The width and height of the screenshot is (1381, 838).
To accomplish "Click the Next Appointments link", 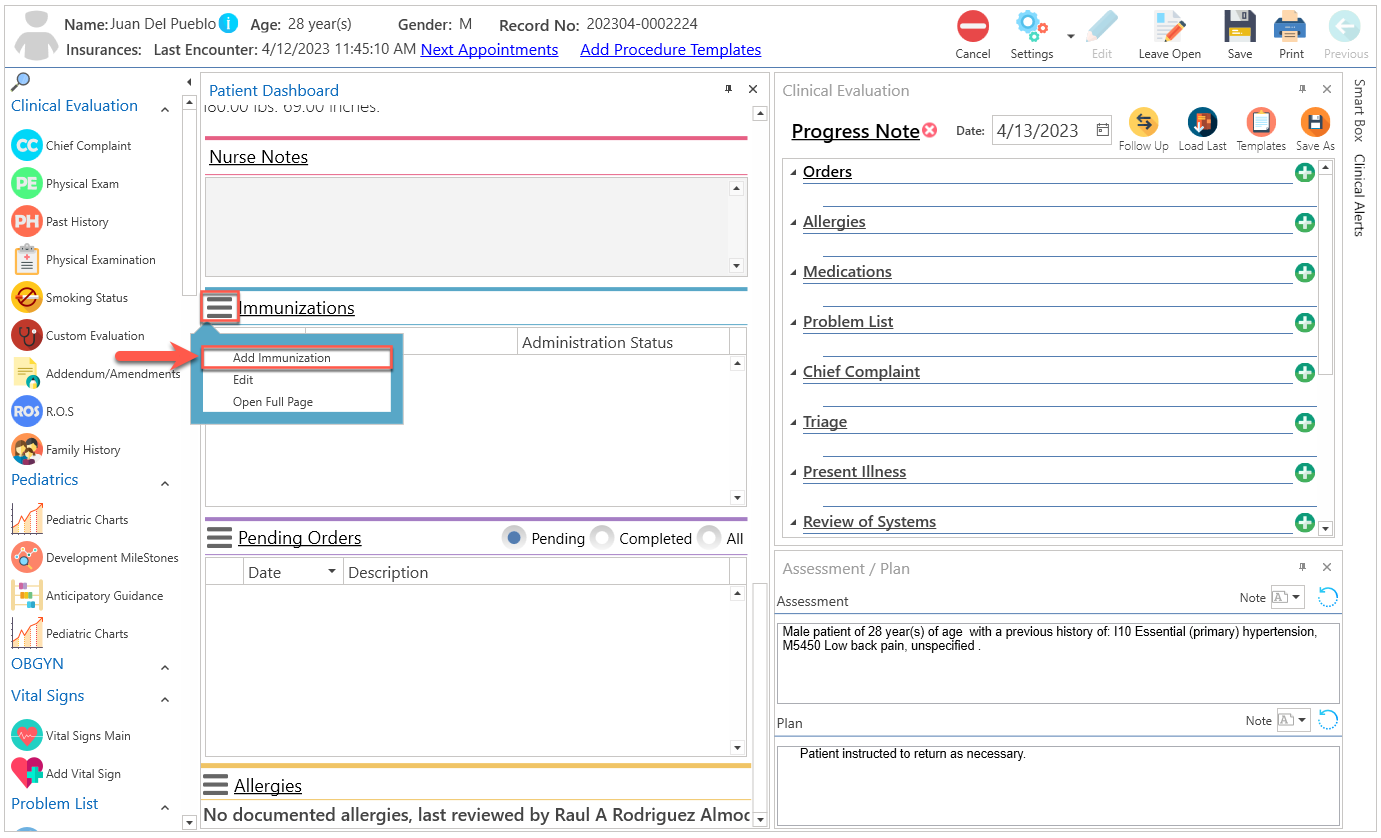I will pos(489,49).
